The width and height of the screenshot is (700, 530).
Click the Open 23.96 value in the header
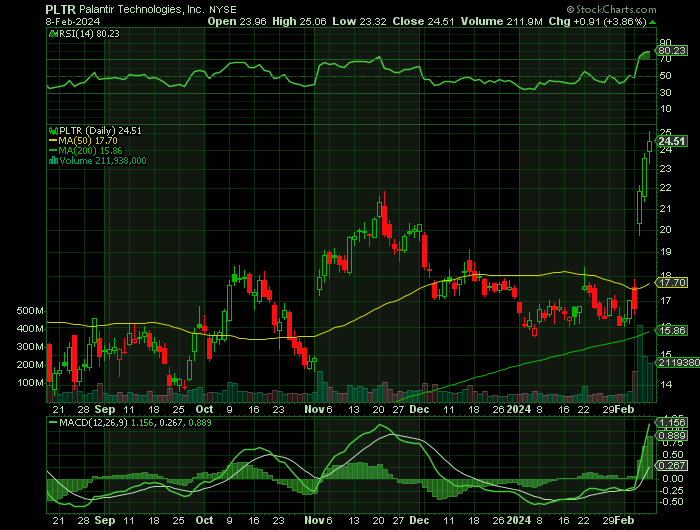click(x=237, y=21)
